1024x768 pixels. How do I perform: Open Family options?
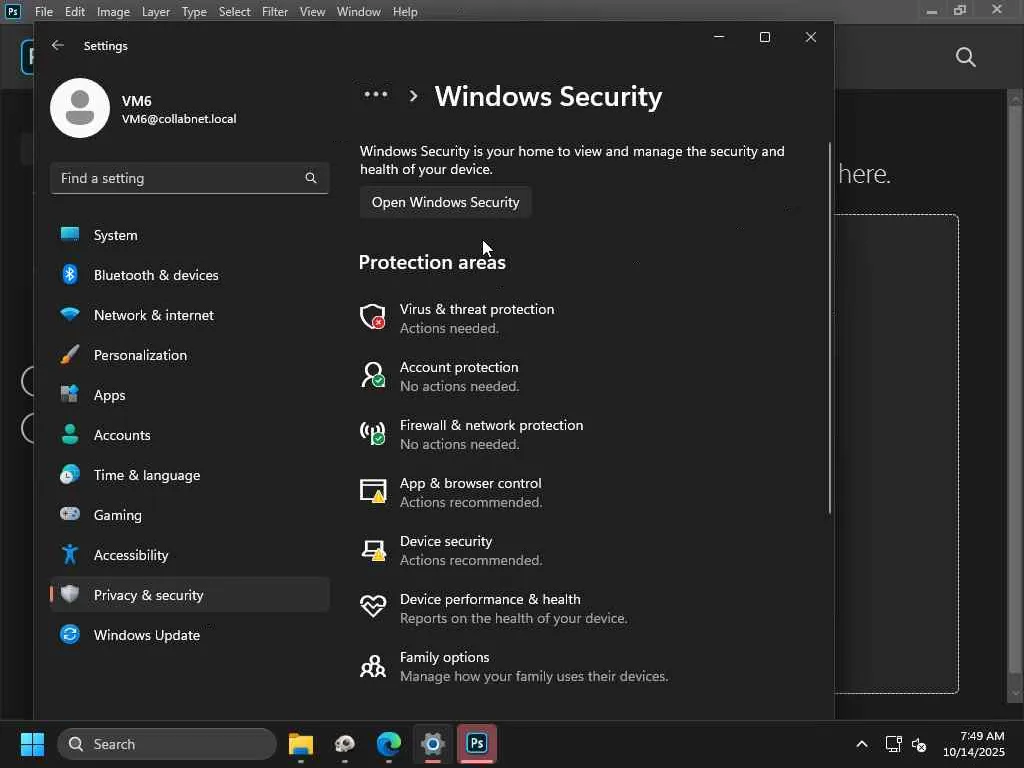click(x=534, y=666)
